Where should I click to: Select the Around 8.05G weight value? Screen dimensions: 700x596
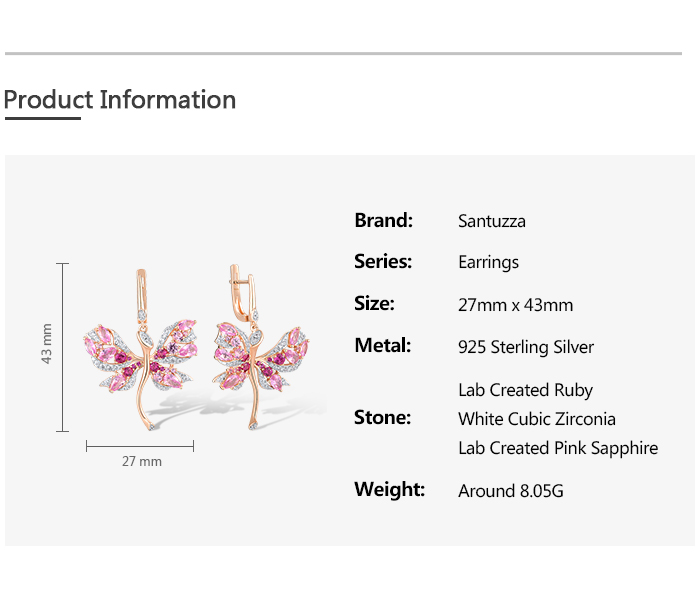(510, 491)
